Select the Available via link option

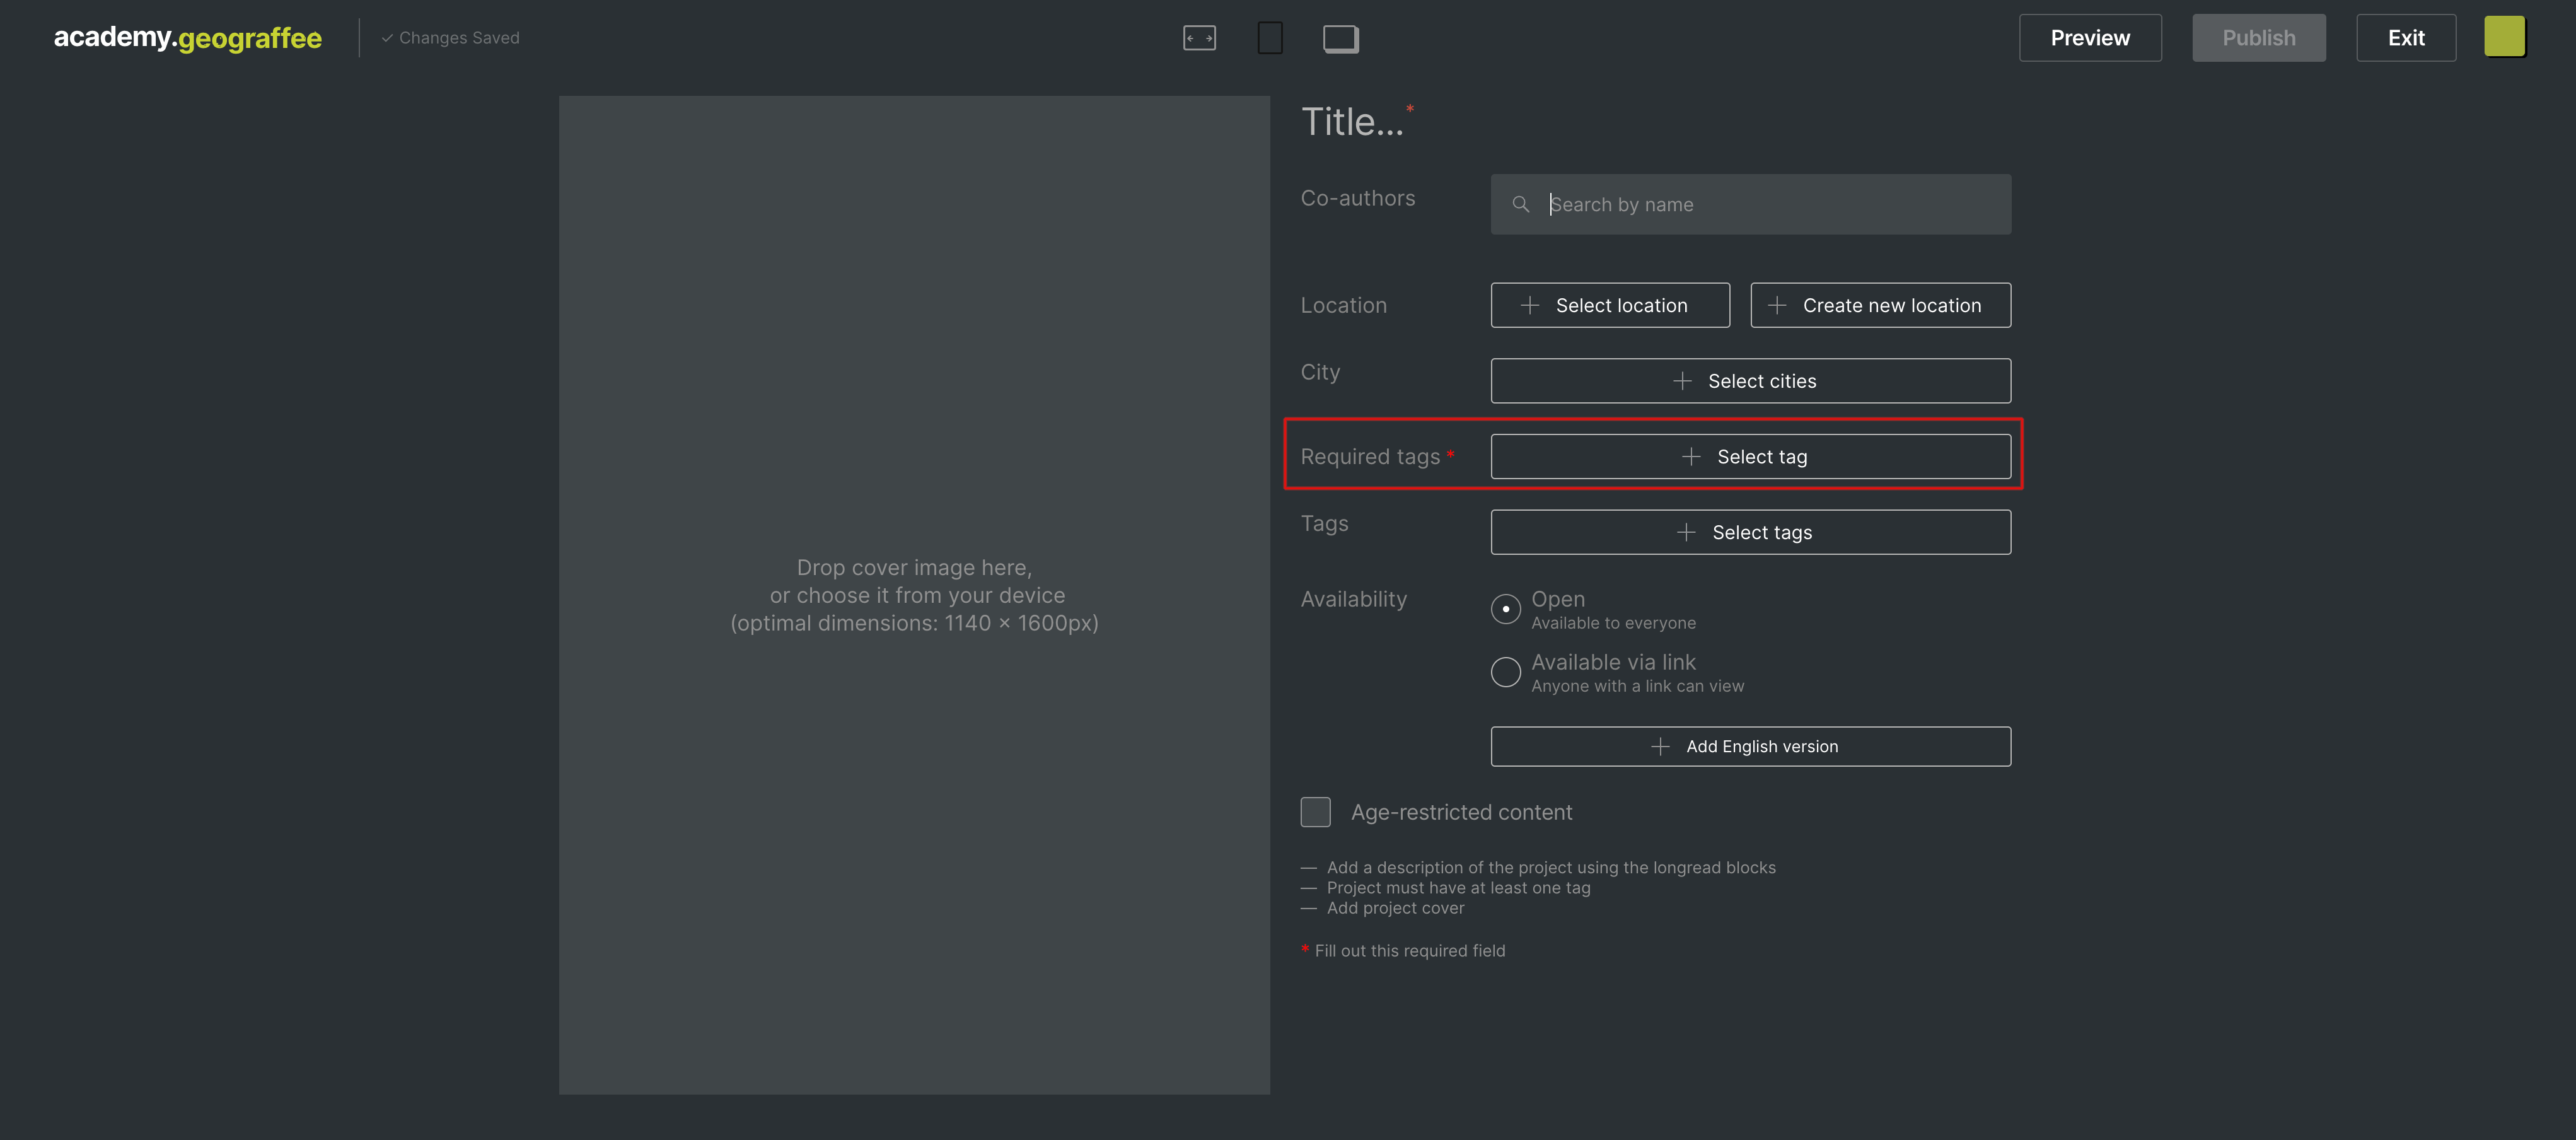coord(1505,672)
